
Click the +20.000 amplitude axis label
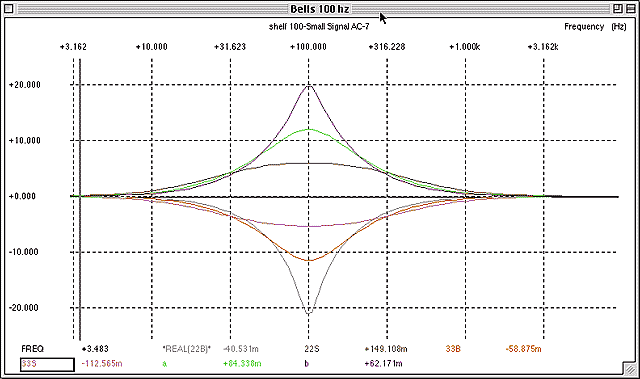(x=24, y=85)
